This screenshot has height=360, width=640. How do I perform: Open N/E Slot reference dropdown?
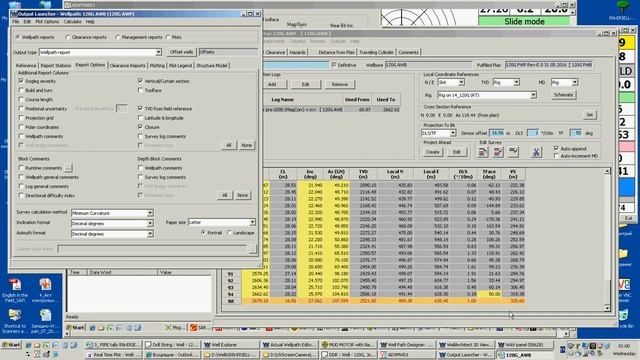coord(461,82)
